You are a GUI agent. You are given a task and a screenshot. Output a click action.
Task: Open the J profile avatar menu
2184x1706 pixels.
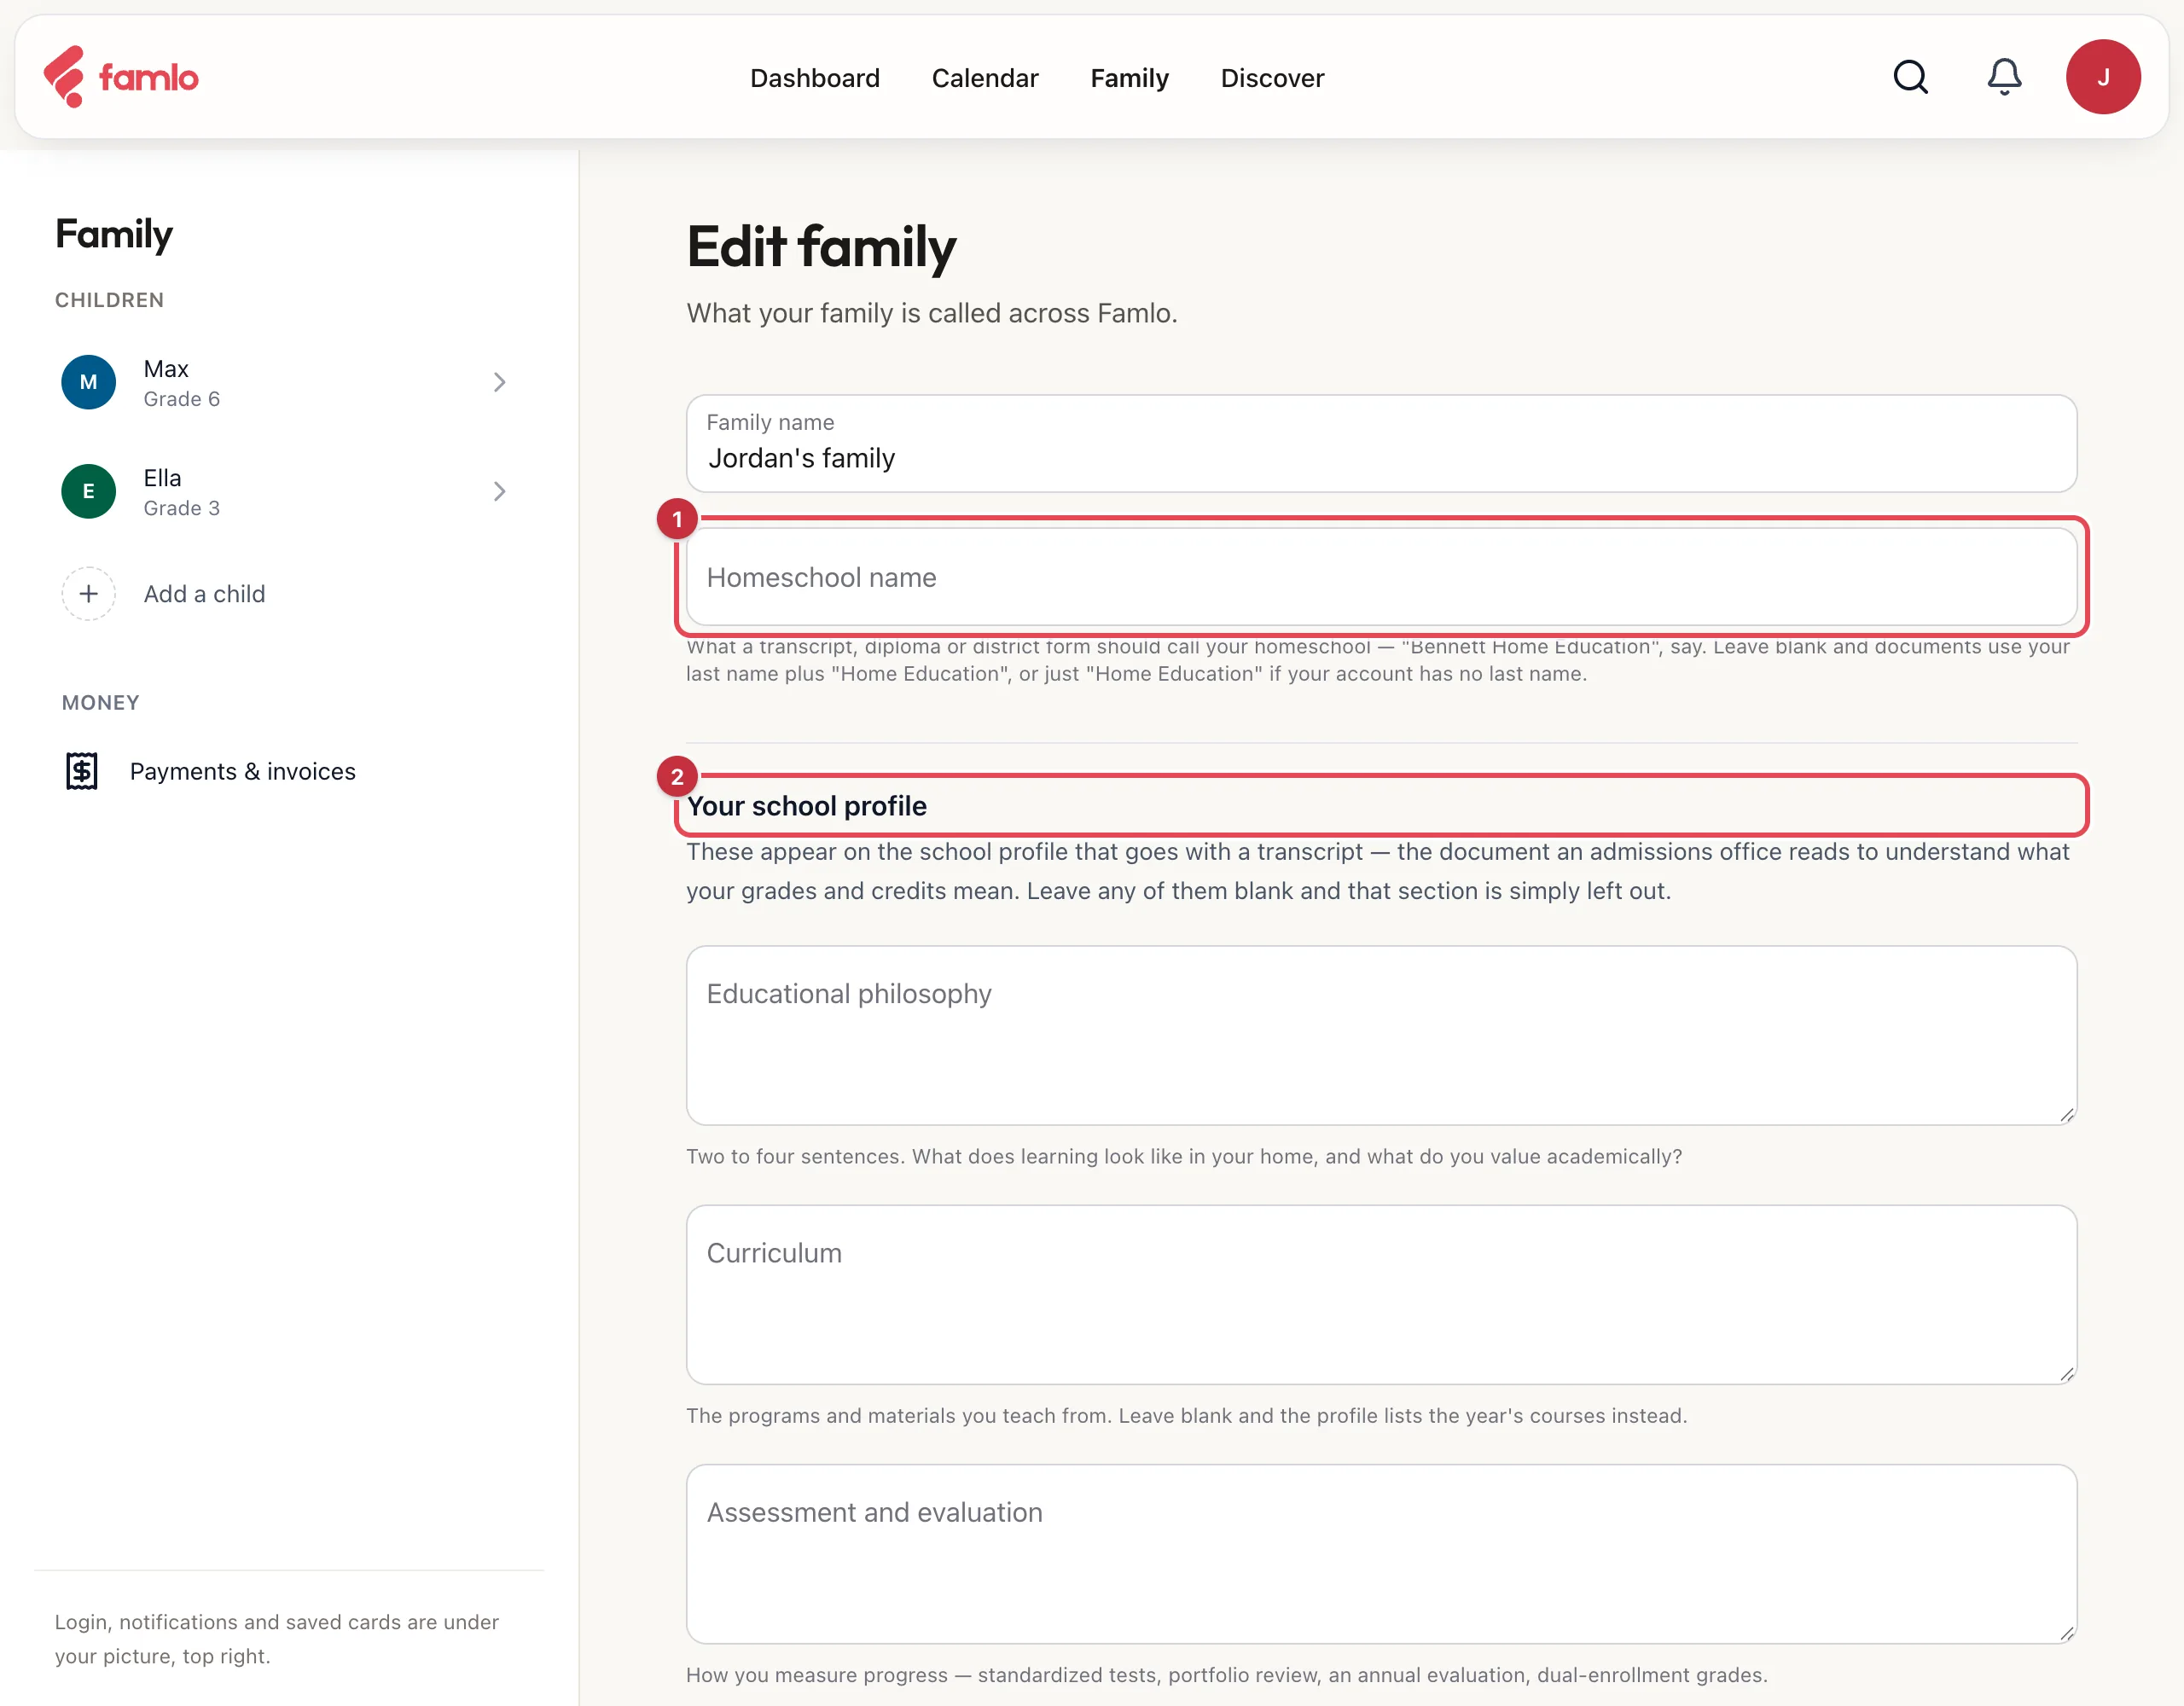click(2103, 77)
